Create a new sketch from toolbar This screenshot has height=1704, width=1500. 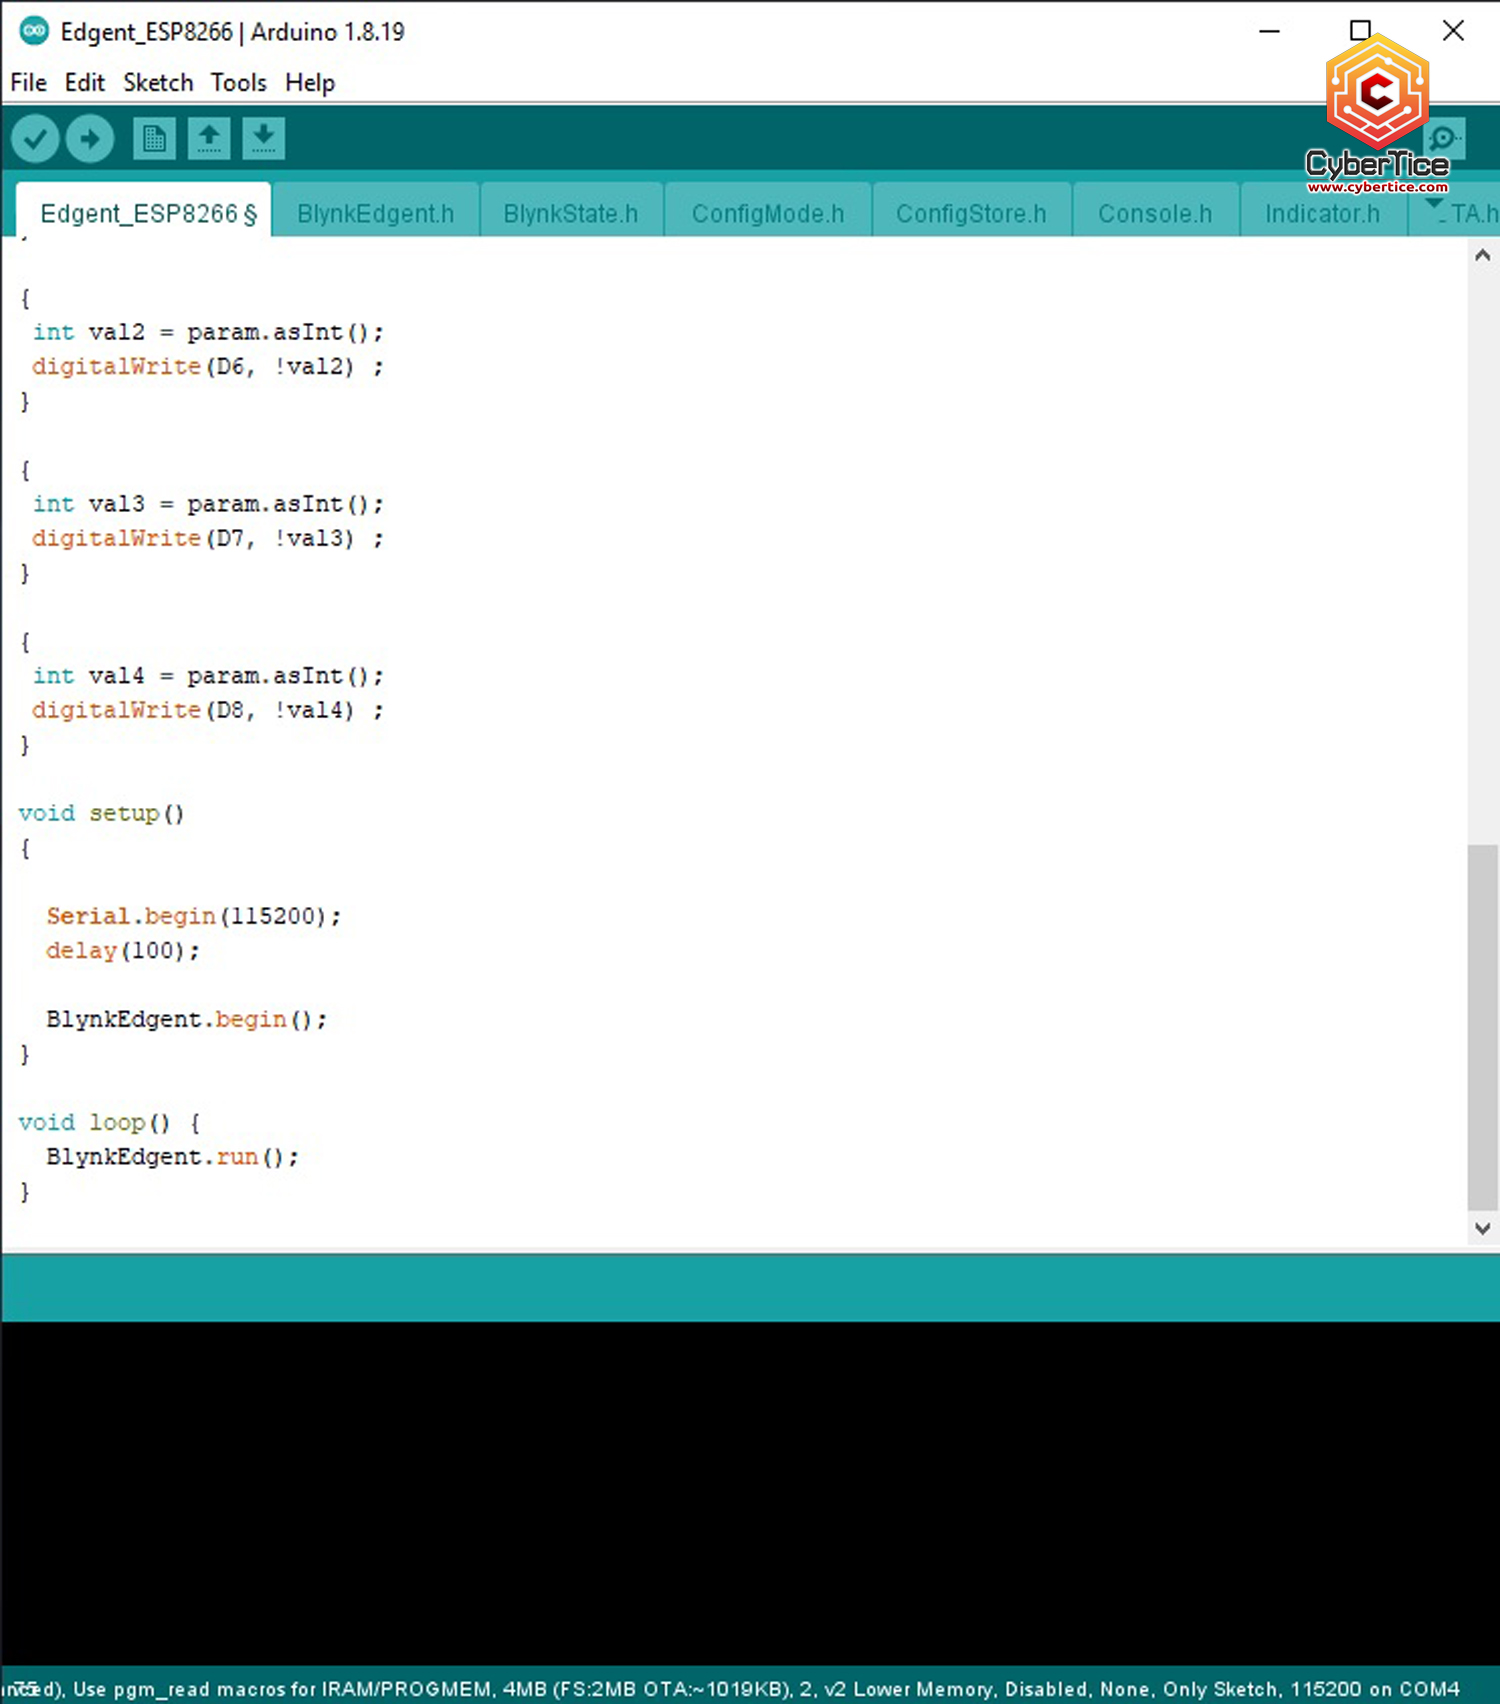click(154, 139)
